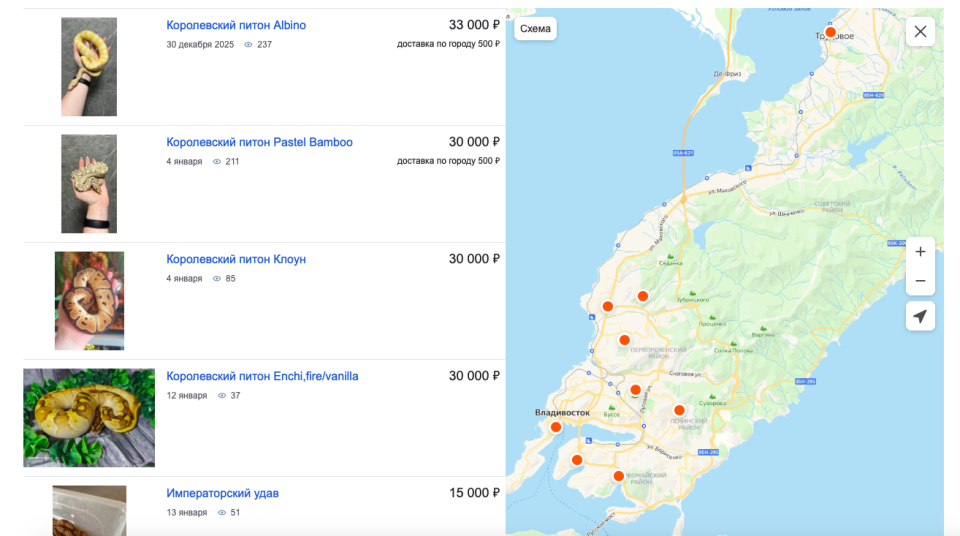Screen dimensions: 960x536
Task: Select the map marker near Трудовое
Action: (x=830, y=32)
